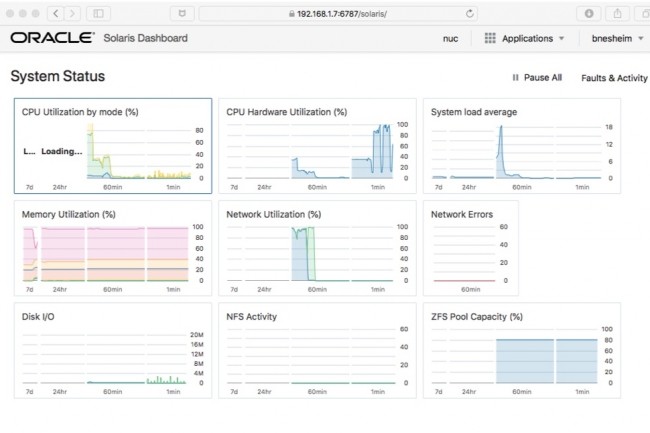650x433 pixels.
Task: Select the CPU Utilization by mode chart
Action: coord(113,146)
